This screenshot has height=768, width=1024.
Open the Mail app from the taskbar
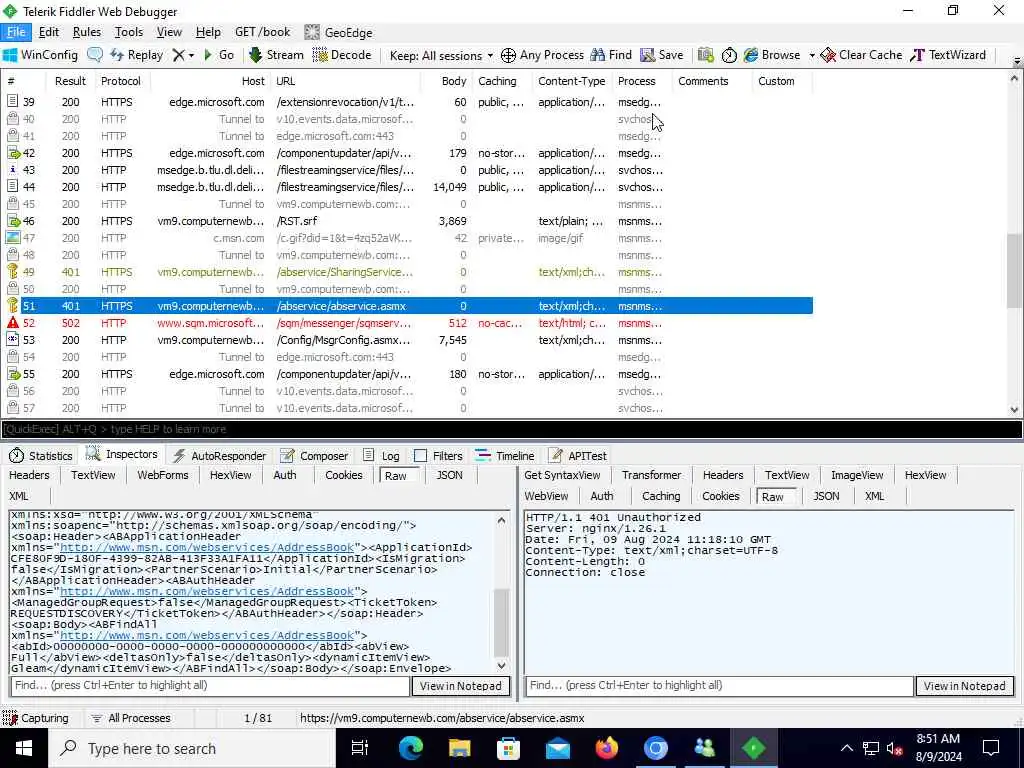(558, 748)
